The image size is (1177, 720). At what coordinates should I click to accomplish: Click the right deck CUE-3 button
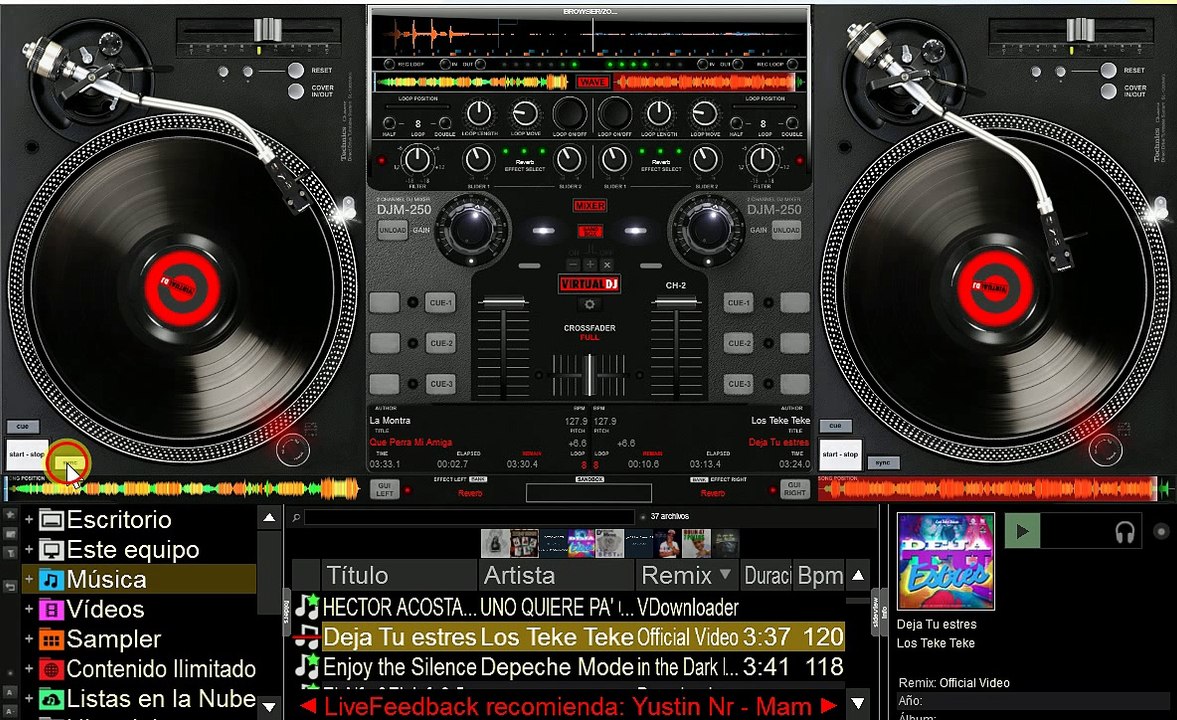click(x=739, y=384)
